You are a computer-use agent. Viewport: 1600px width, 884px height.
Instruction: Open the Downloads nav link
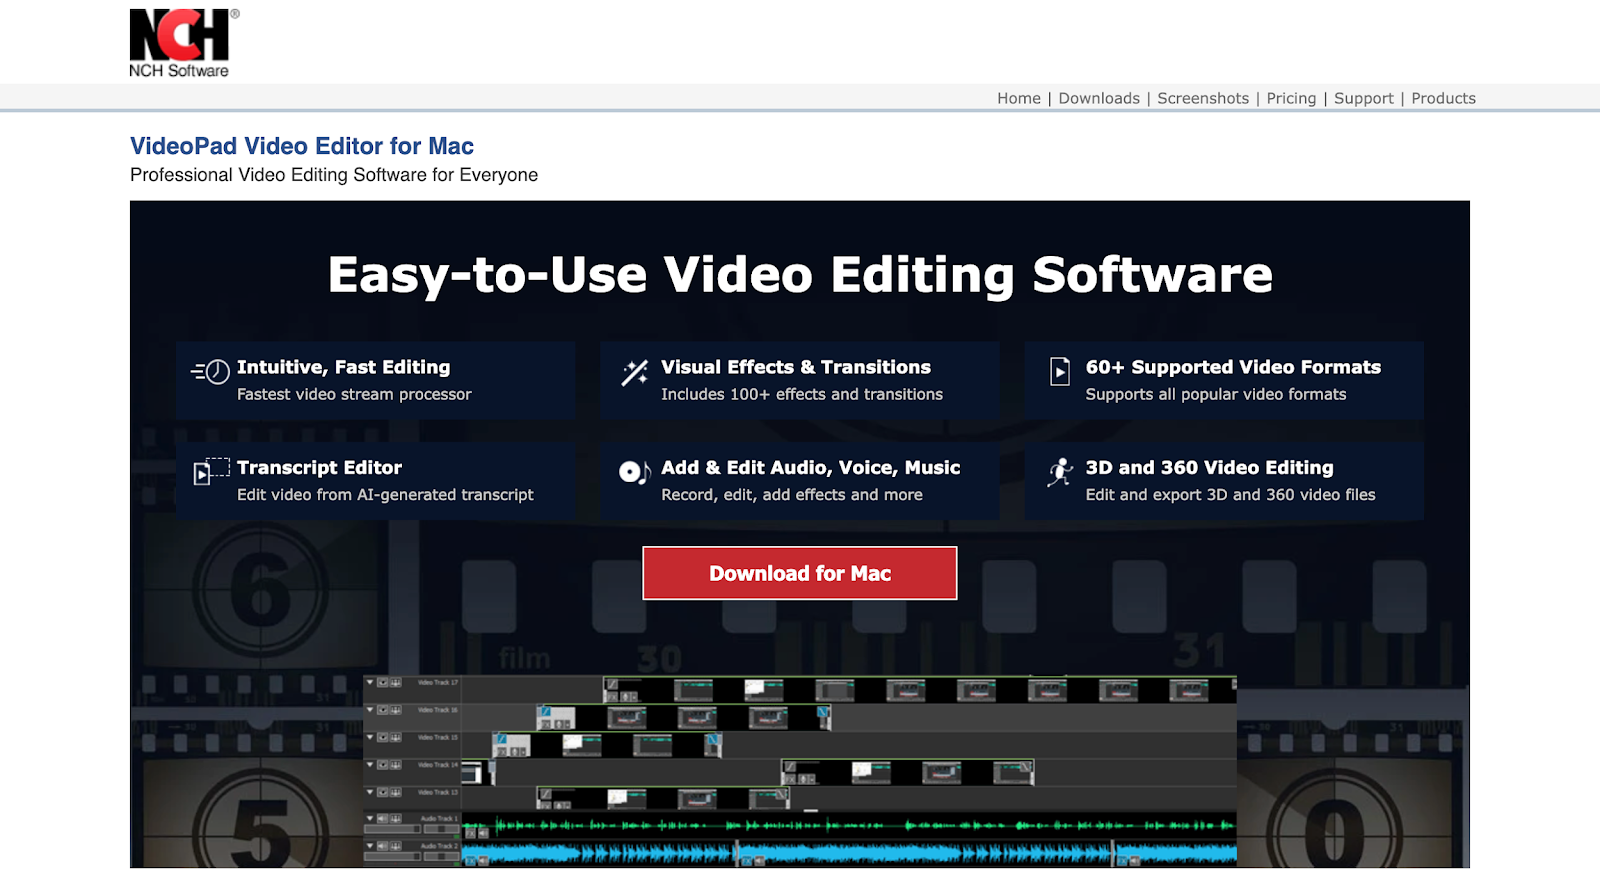[x=1099, y=98]
